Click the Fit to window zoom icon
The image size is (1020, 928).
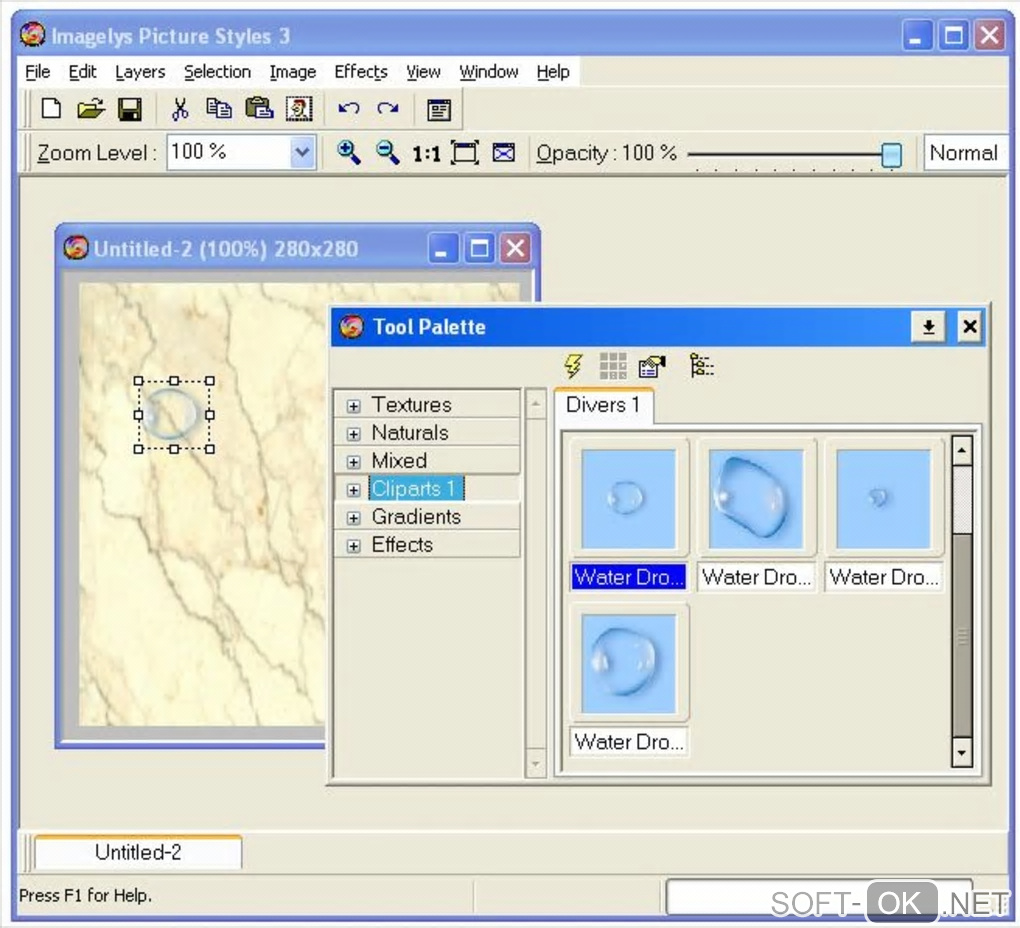[464, 153]
